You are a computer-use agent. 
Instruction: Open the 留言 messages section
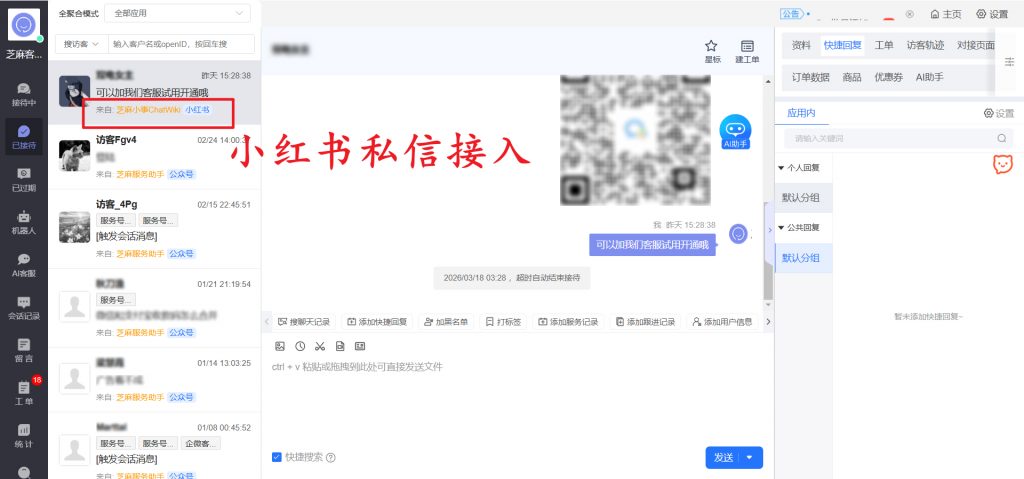(x=24, y=351)
